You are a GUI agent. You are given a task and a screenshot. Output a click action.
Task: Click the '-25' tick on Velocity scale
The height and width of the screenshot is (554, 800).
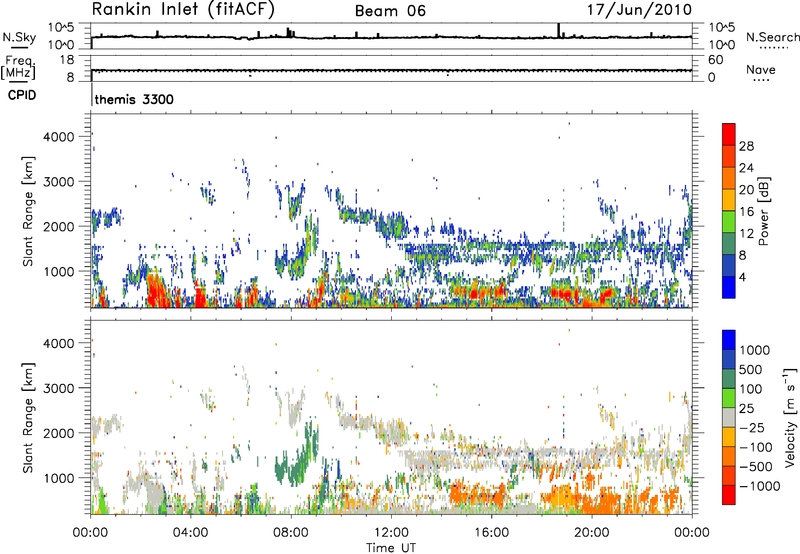pyautogui.click(x=751, y=428)
